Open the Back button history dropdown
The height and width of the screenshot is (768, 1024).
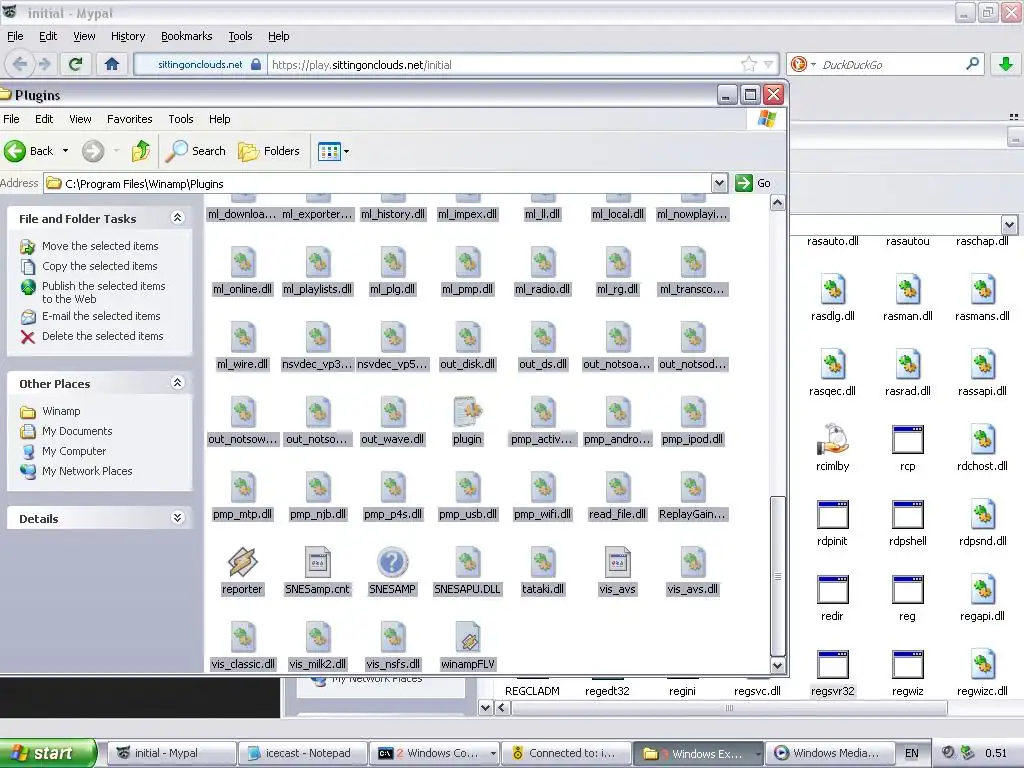coord(65,151)
